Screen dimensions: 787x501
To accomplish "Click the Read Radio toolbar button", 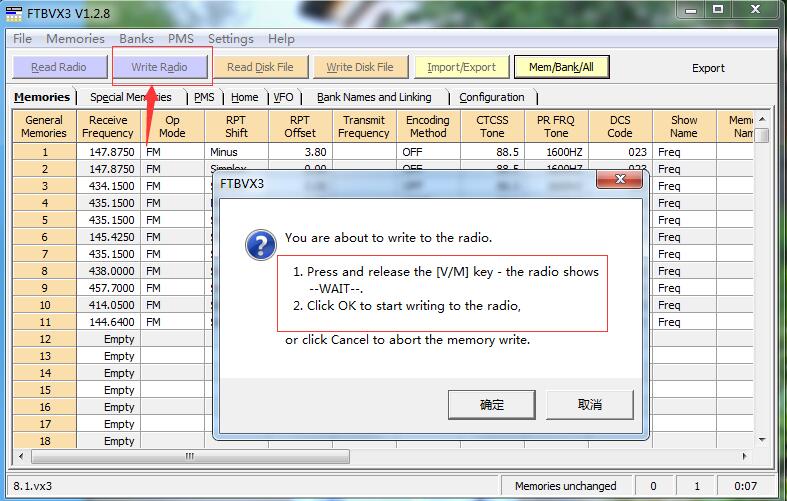I will tap(58, 67).
